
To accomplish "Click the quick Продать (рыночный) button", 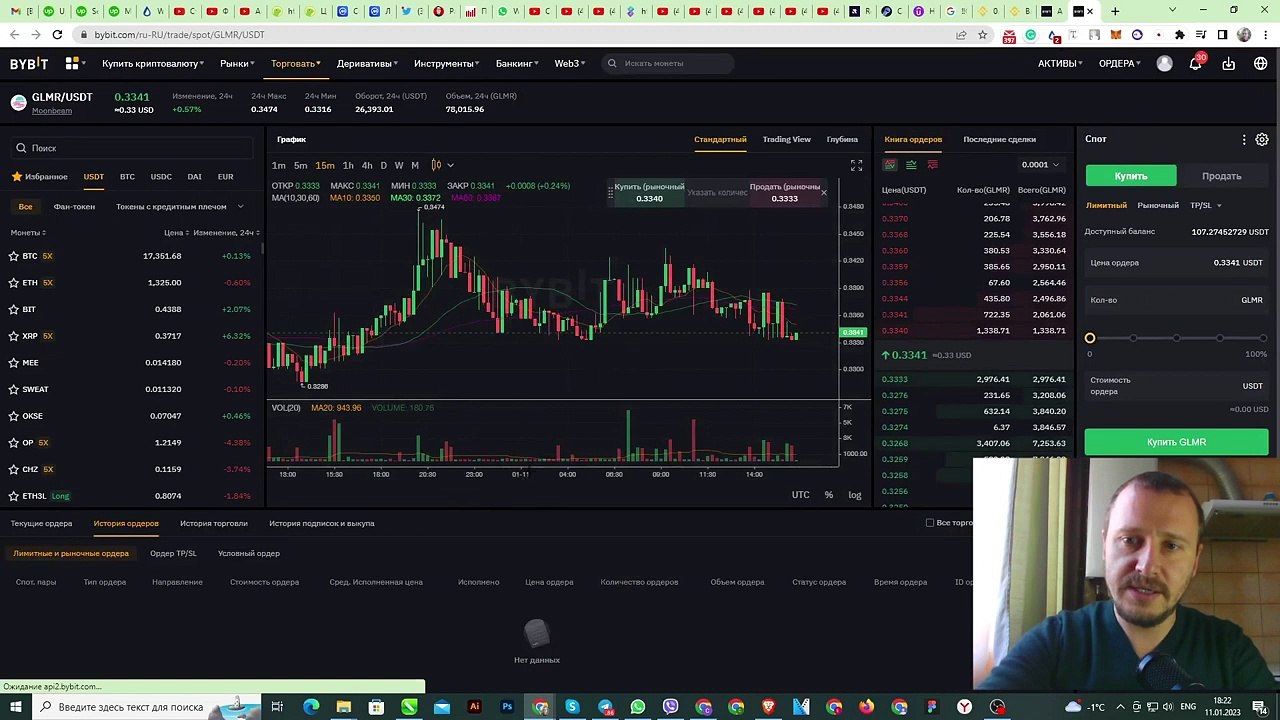I will click(784, 192).
